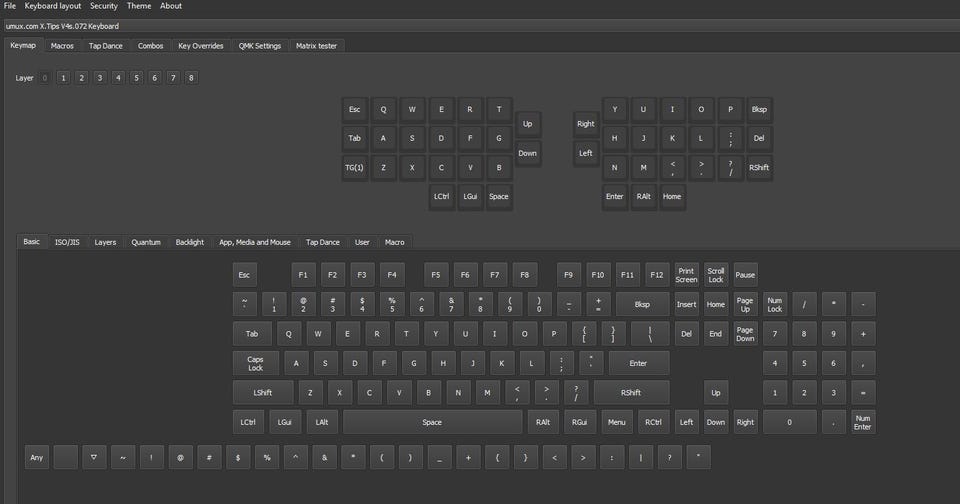Select the RShift key in the split keymap
Image resolution: width=960 pixels, height=504 pixels.
(759, 167)
